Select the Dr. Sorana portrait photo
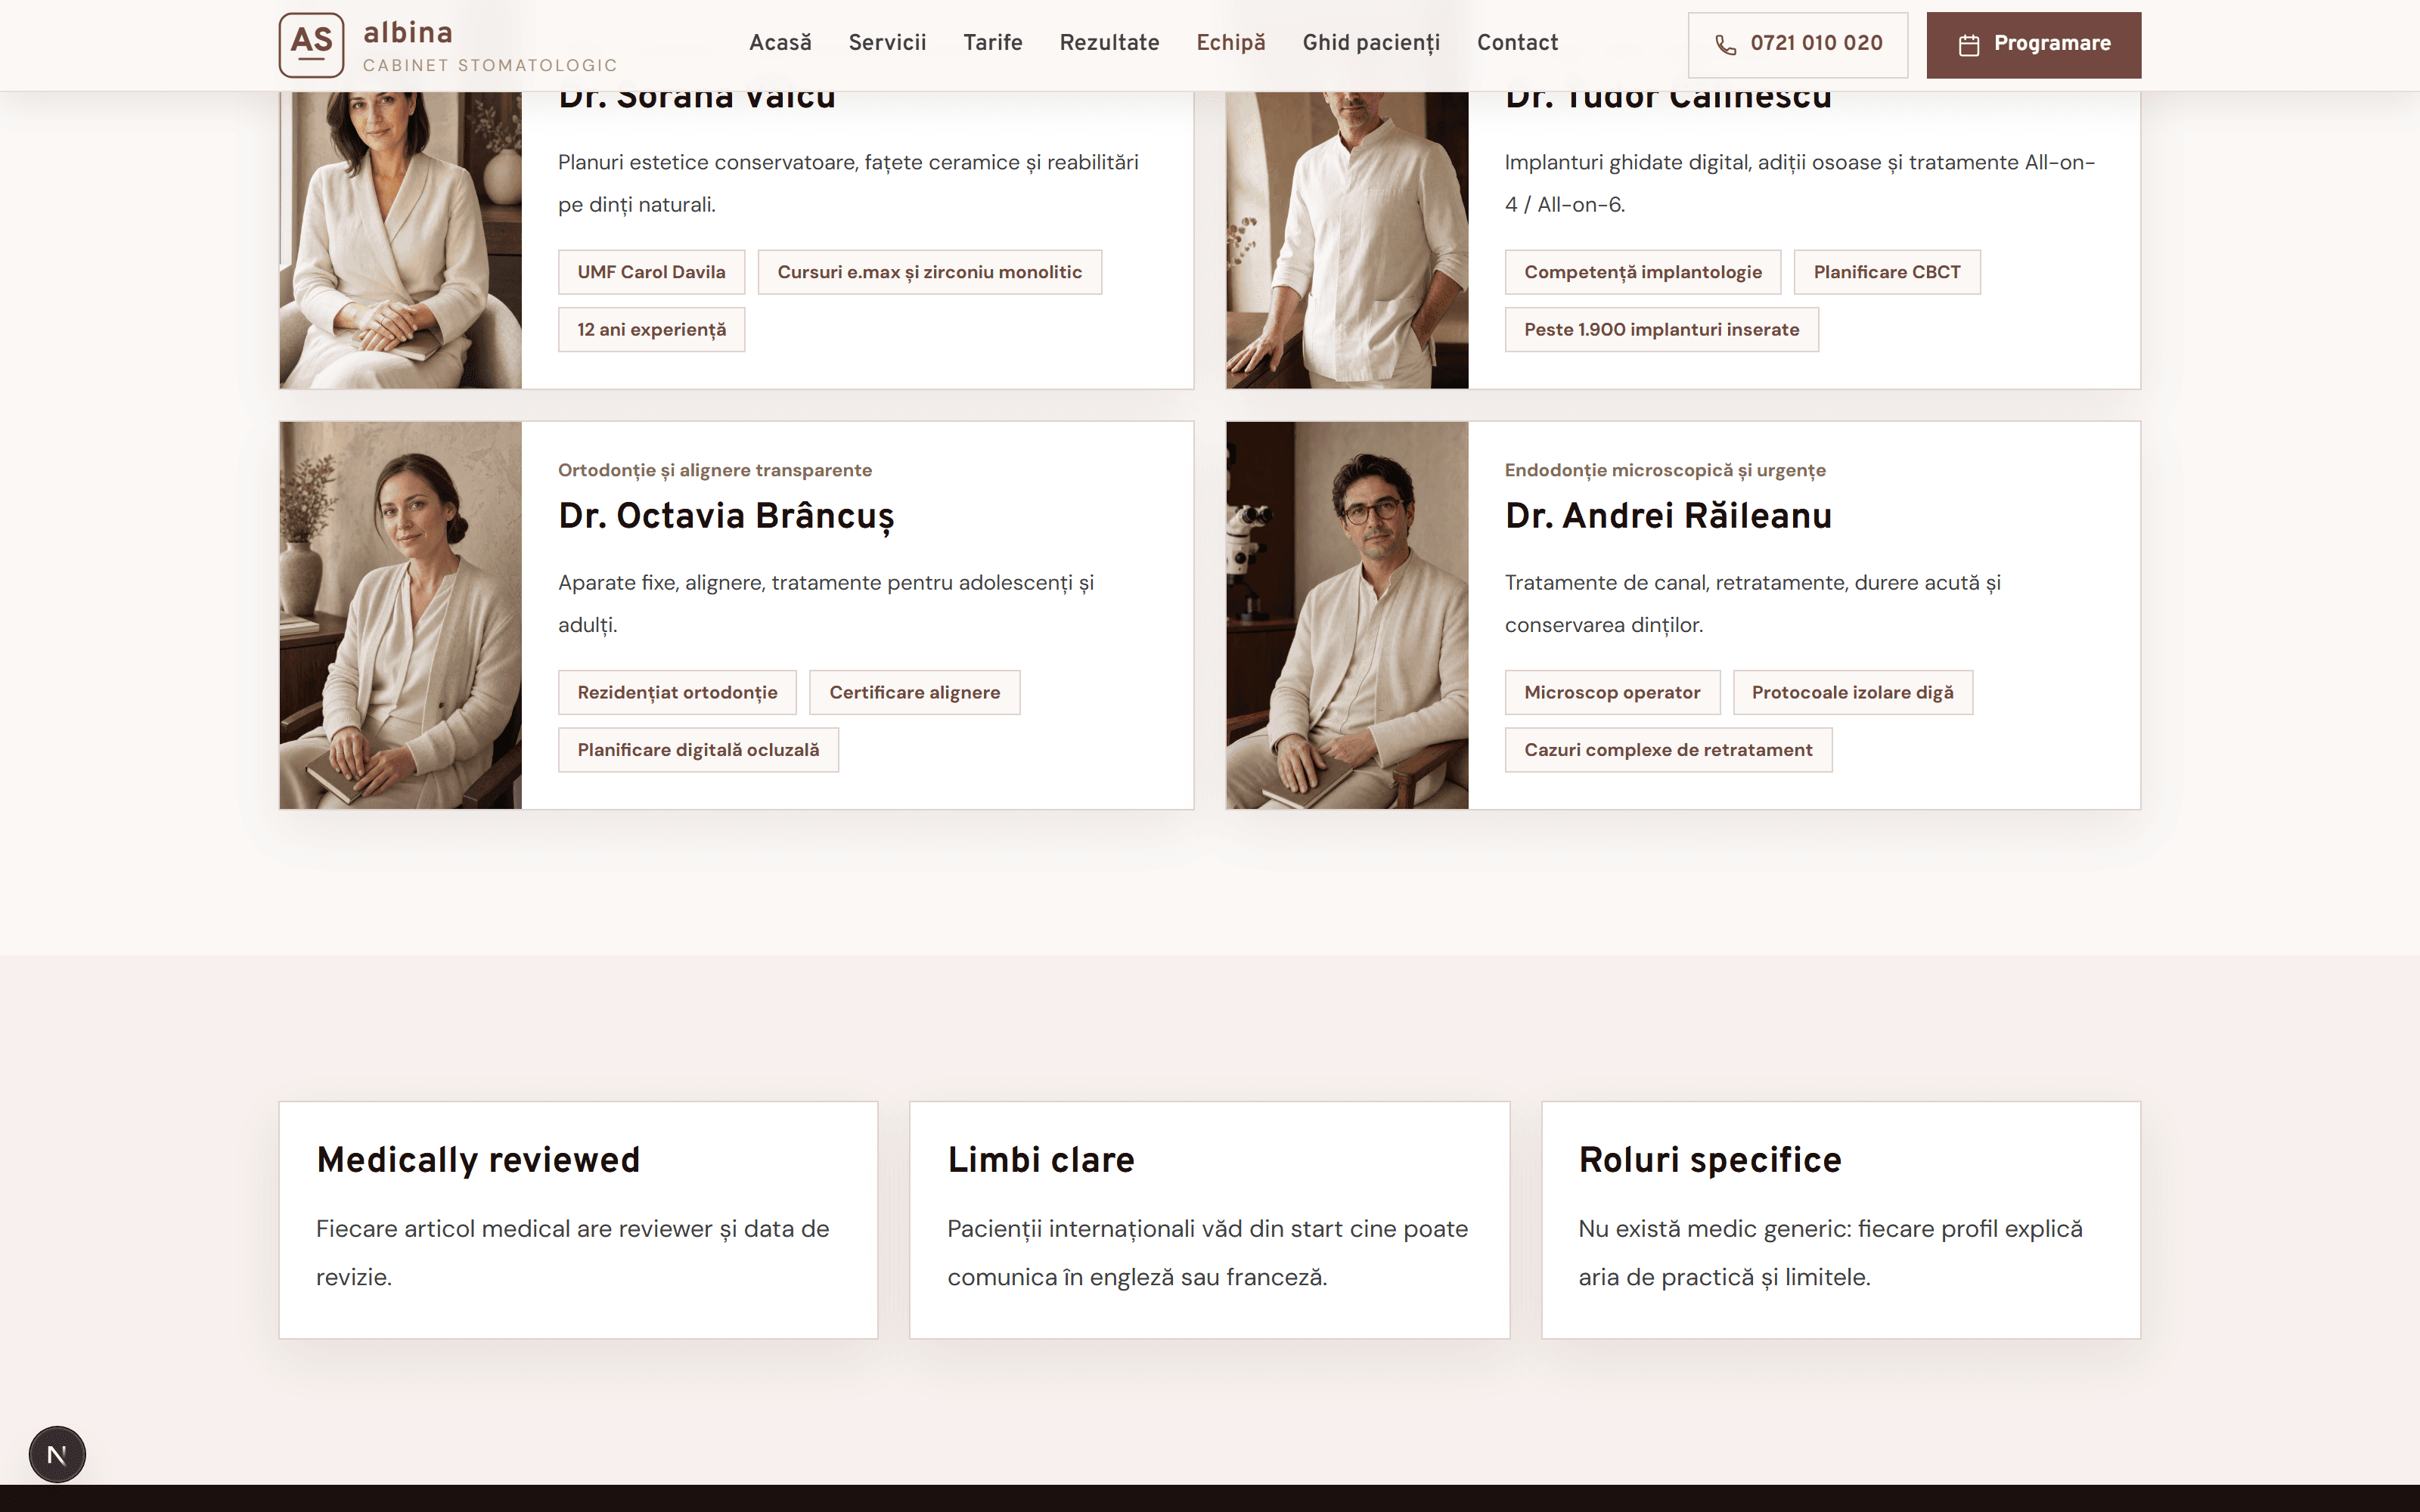Image resolution: width=2420 pixels, height=1512 pixels. coord(400,240)
